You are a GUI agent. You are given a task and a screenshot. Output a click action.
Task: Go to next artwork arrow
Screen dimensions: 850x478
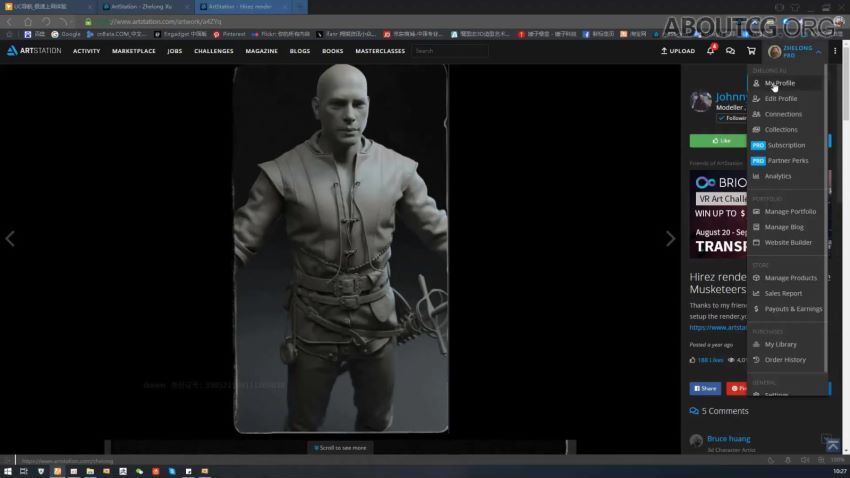tap(671, 238)
